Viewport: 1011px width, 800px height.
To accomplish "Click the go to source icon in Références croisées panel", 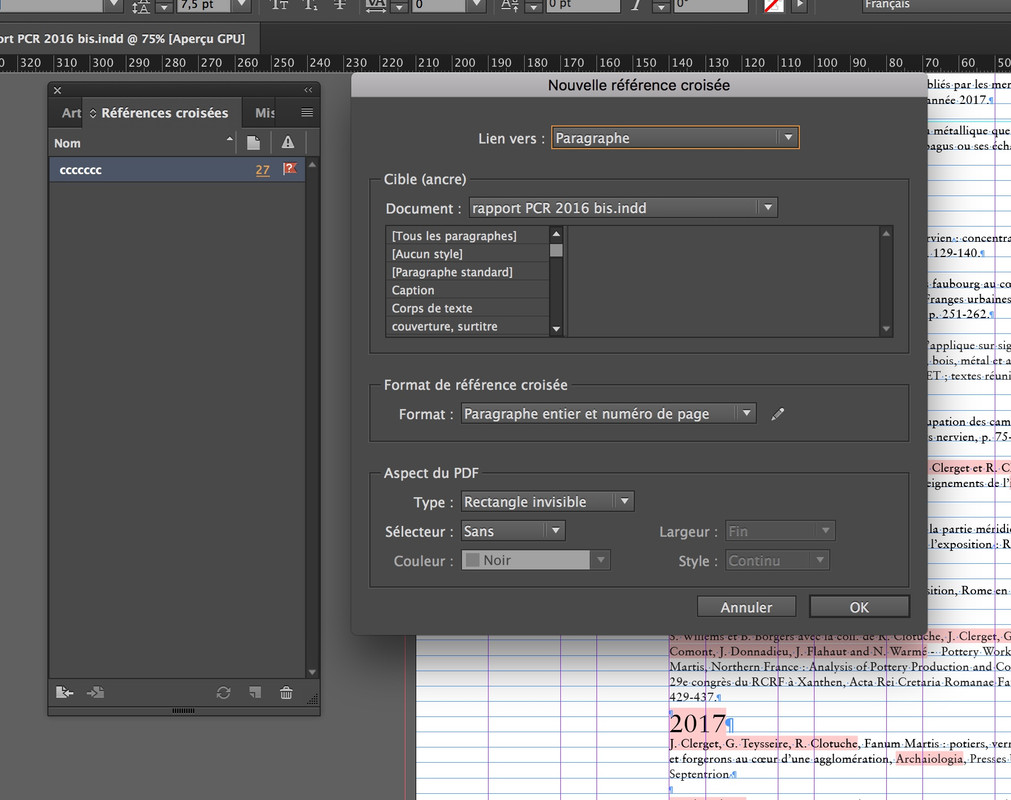I will click(64, 692).
